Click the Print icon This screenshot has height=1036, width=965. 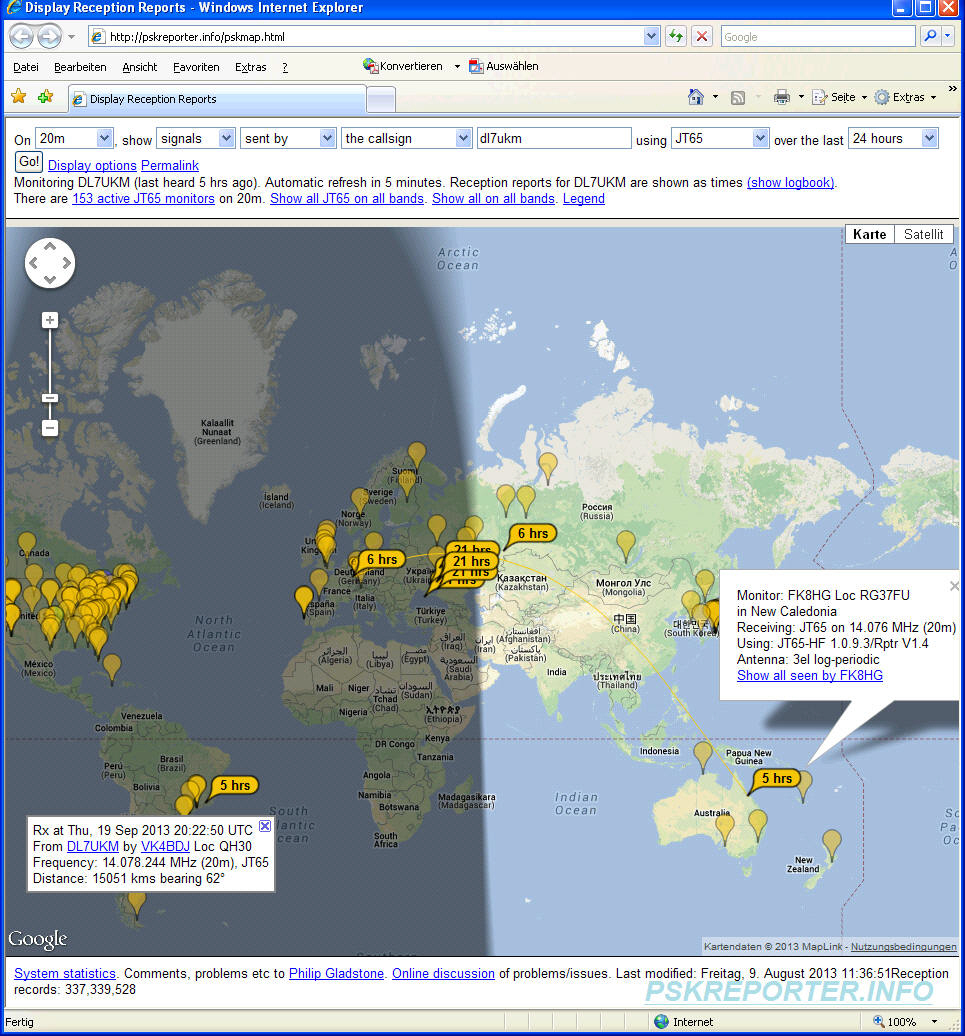781,97
